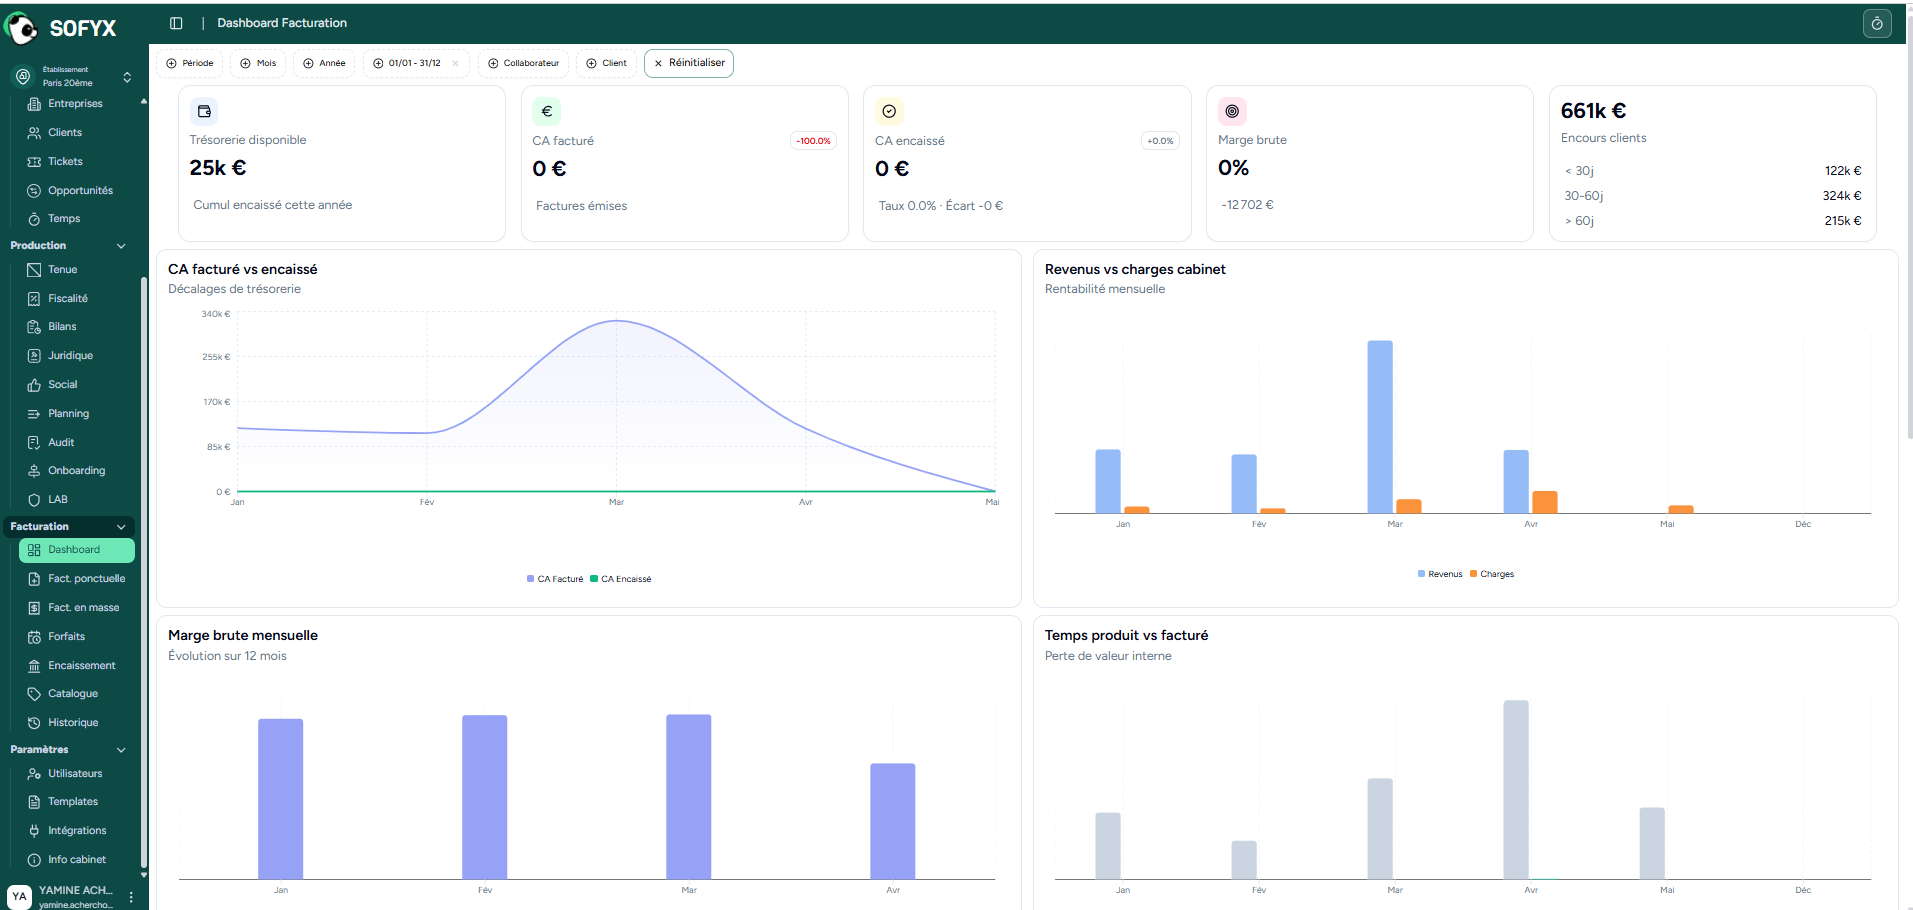Toggle the CA Facturé legend series
This screenshot has width=1913, height=910.
(555, 579)
